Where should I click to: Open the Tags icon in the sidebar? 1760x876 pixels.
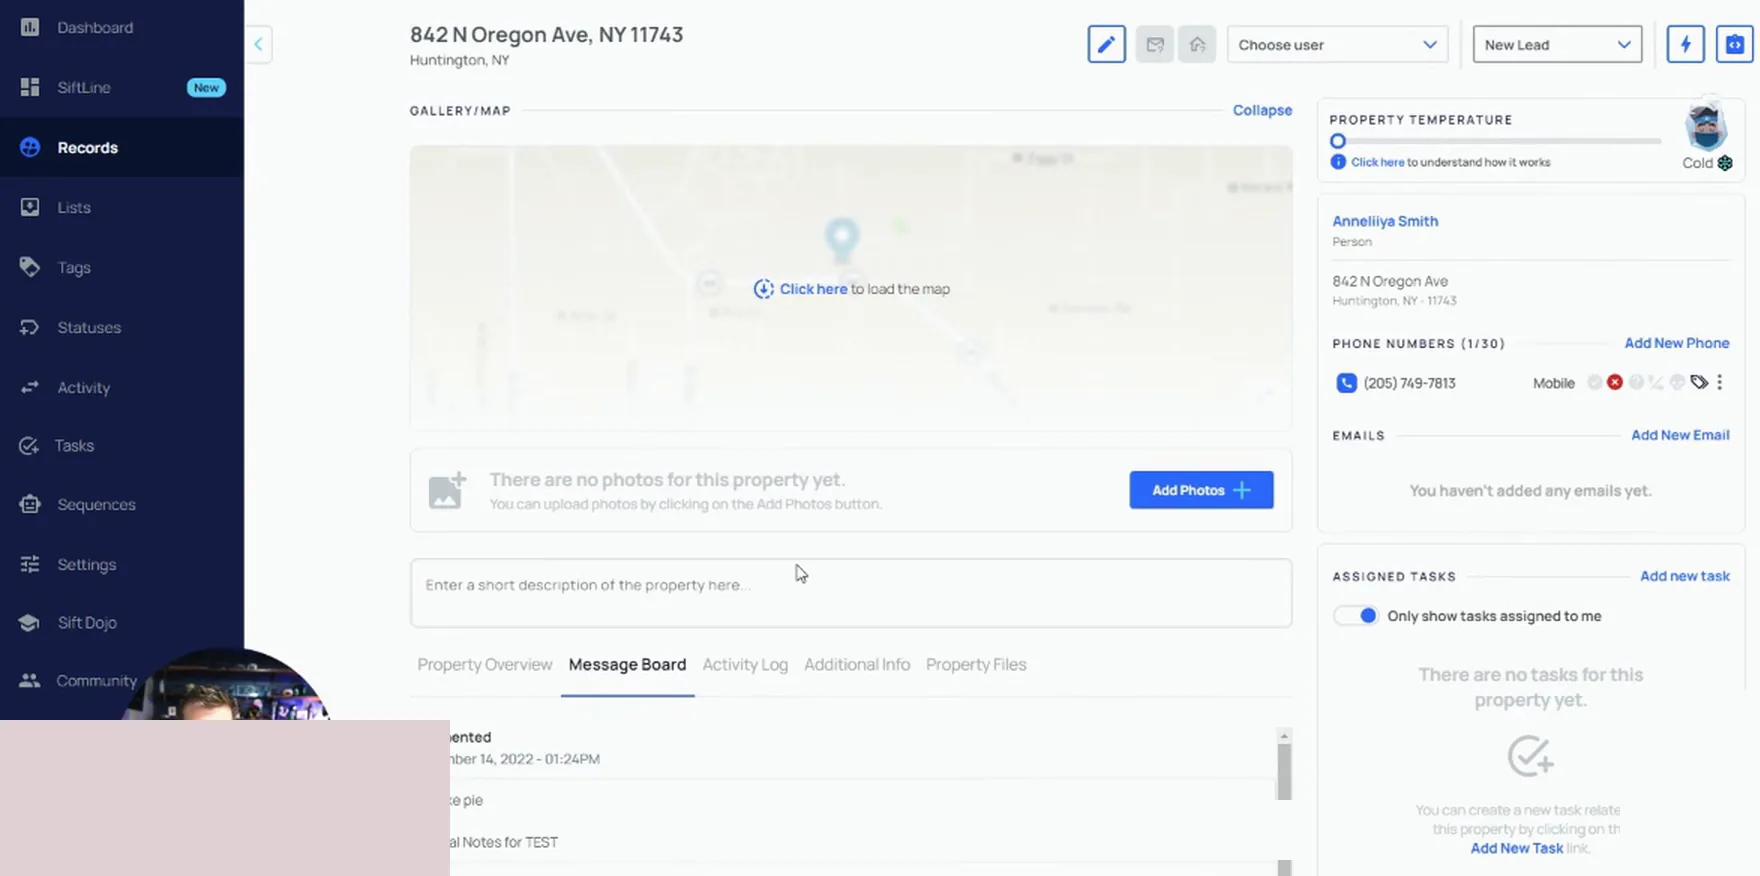click(x=30, y=267)
